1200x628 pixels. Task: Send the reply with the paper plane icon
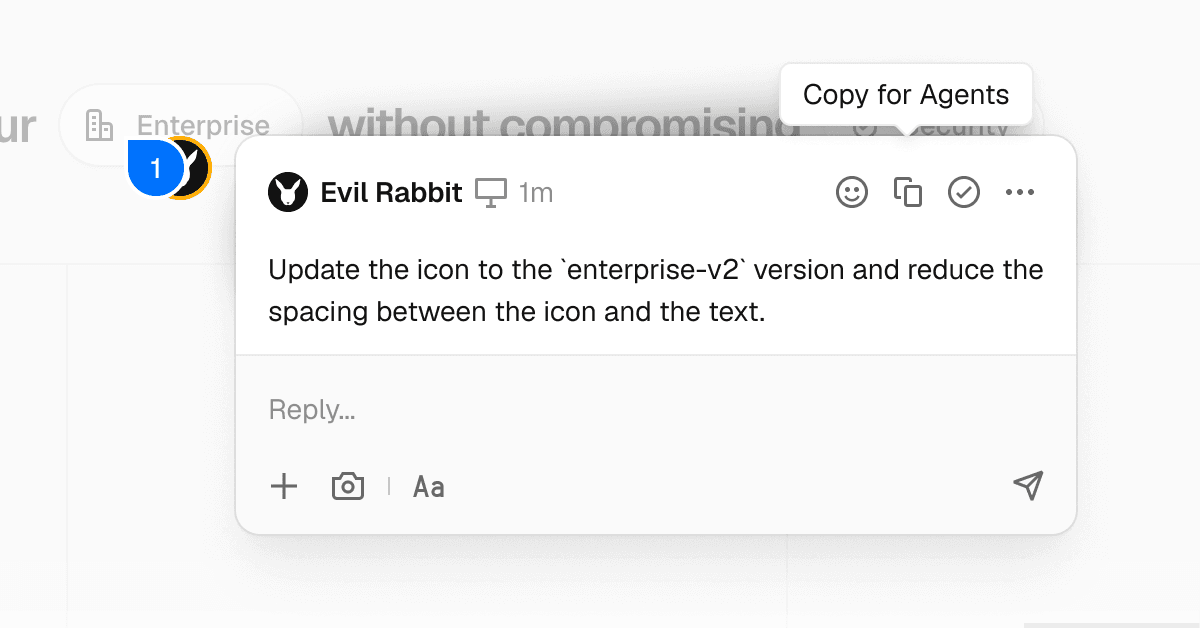click(x=1028, y=486)
